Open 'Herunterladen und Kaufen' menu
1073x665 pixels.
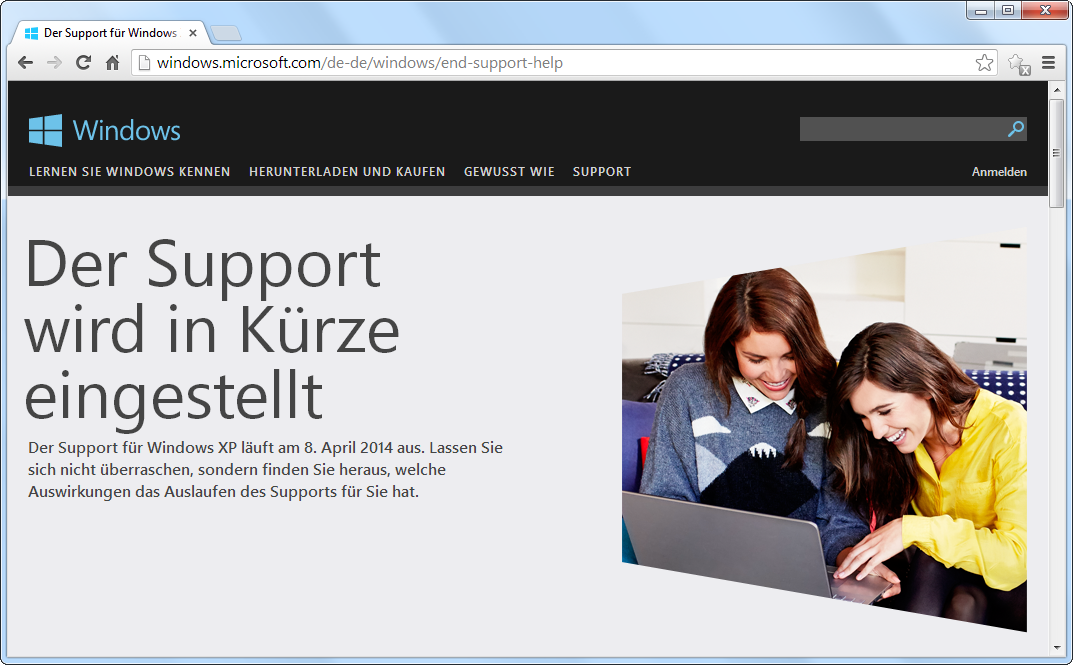[347, 172]
